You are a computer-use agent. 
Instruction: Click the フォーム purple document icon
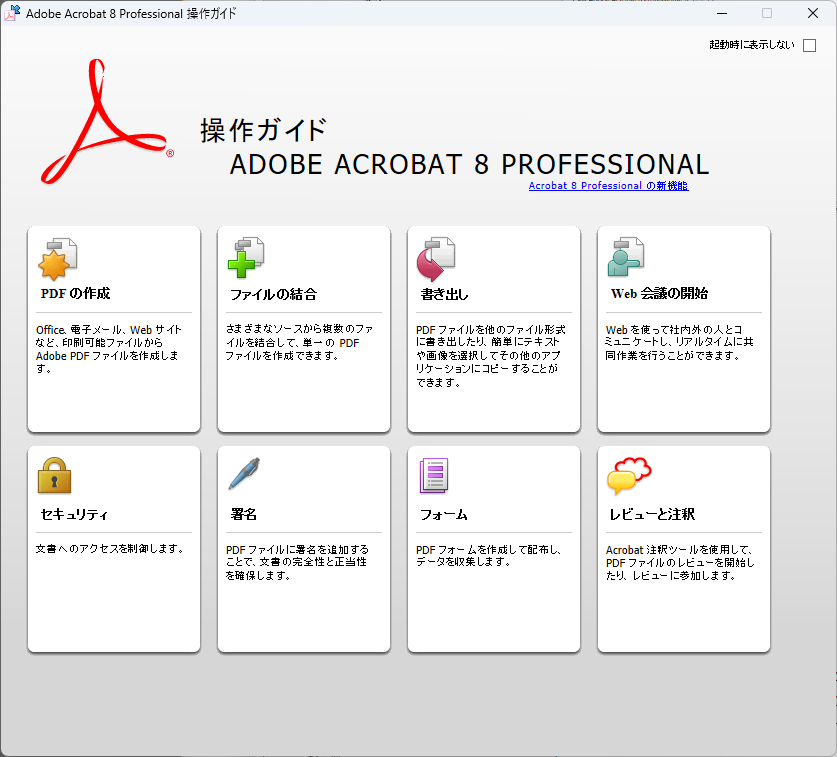pyautogui.click(x=434, y=475)
